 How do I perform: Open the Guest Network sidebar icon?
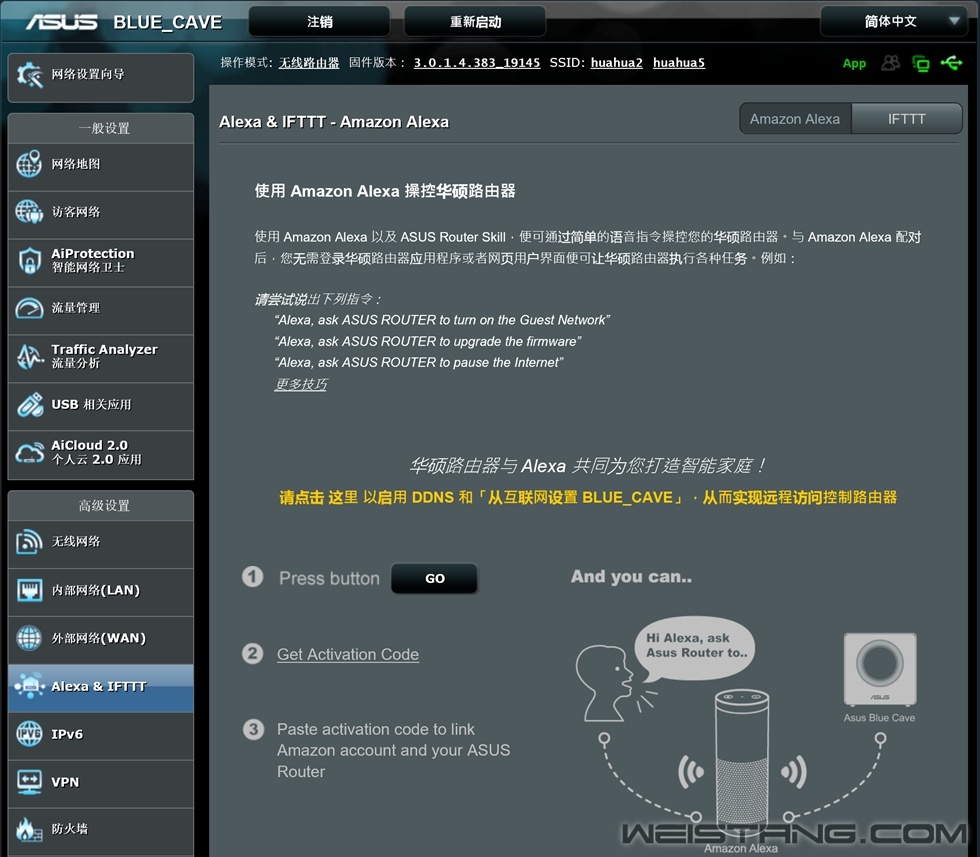tap(29, 212)
